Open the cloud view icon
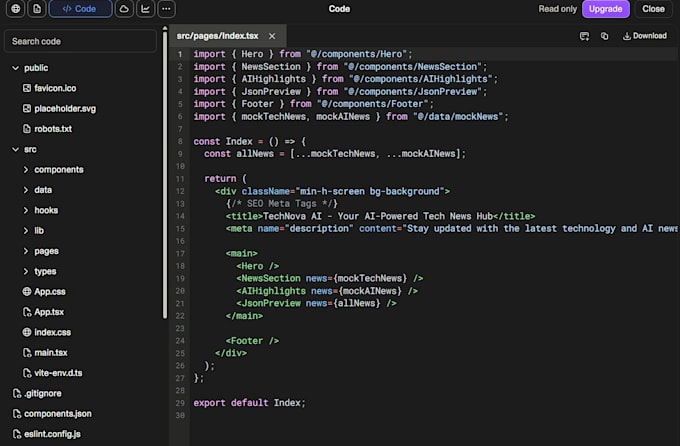This screenshot has width=680, height=446. (x=124, y=9)
